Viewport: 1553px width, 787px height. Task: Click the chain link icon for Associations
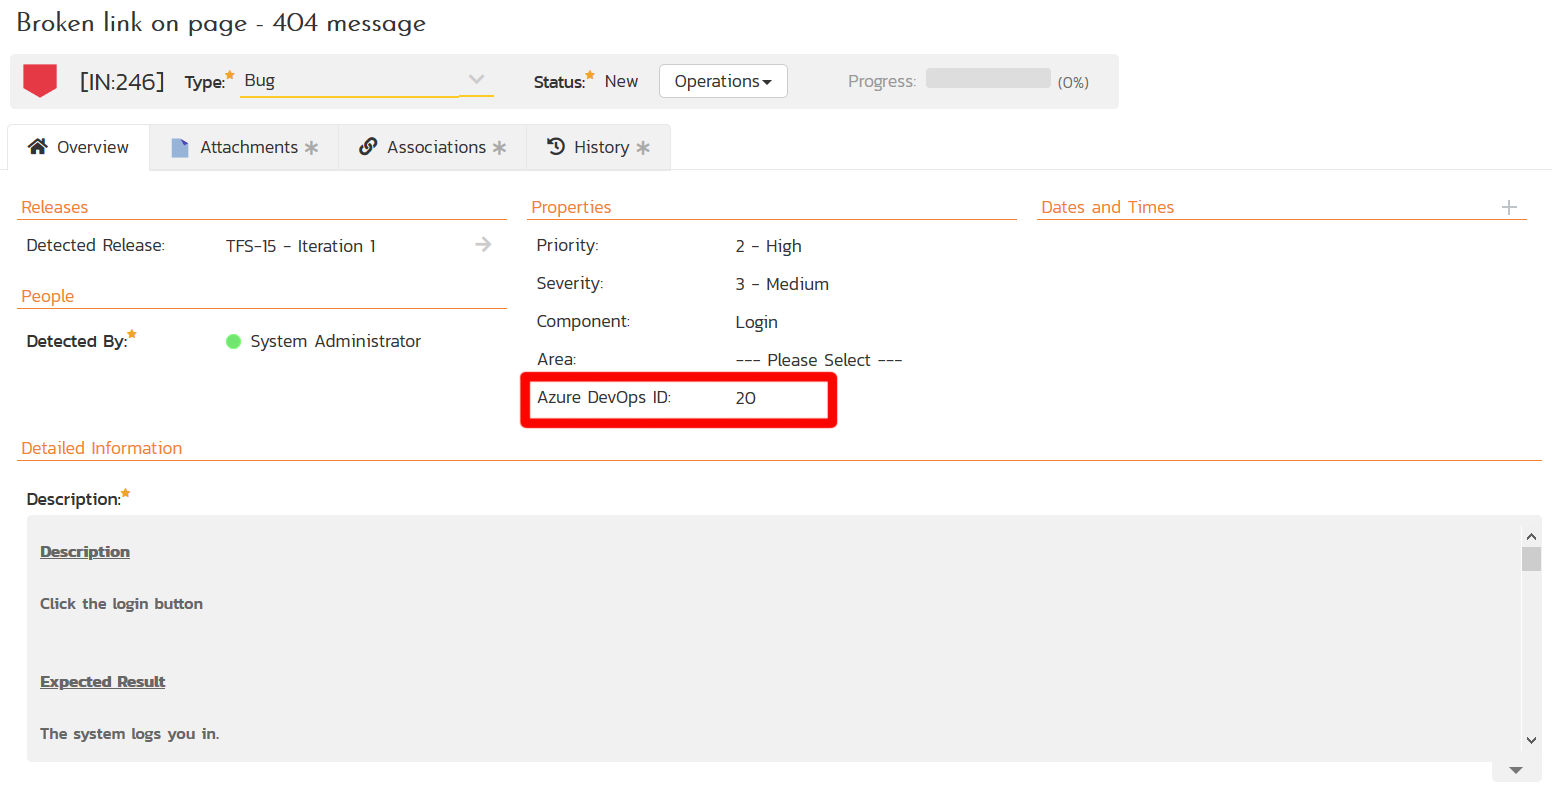(368, 147)
